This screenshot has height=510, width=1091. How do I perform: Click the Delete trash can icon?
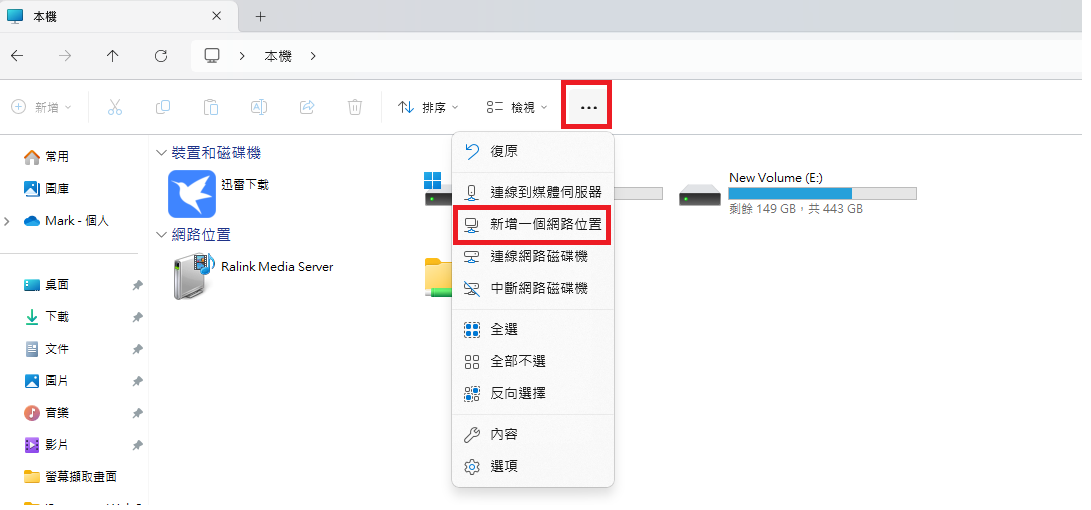(354, 107)
